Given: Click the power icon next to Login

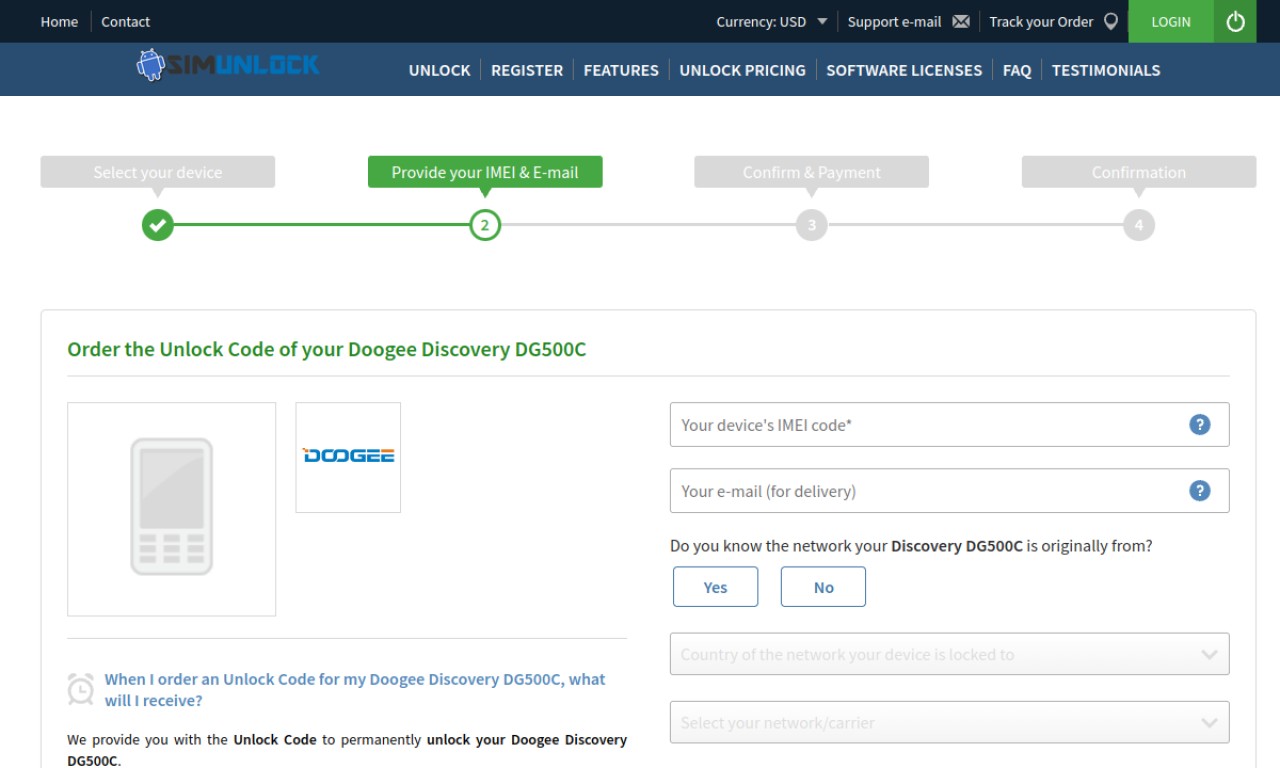Looking at the screenshot, I should pos(1235,21).
